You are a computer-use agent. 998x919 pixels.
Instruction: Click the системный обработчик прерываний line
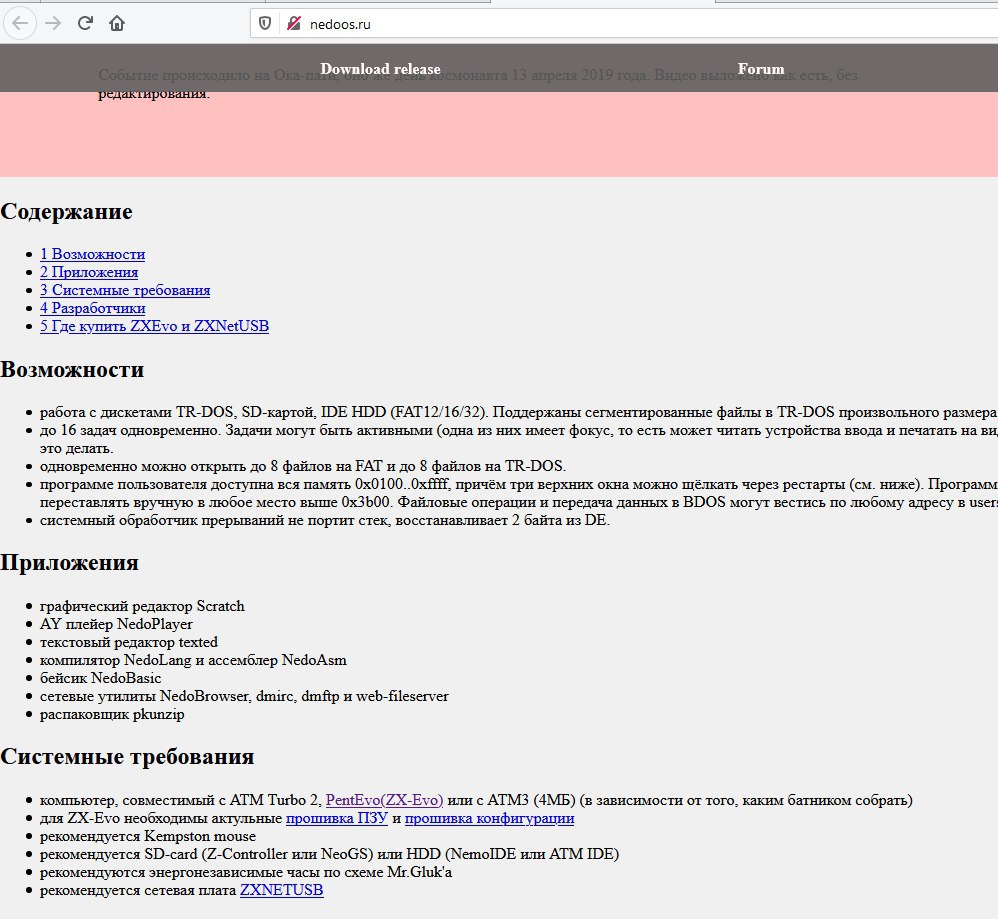pyautogui.click(x=325, y=520)
